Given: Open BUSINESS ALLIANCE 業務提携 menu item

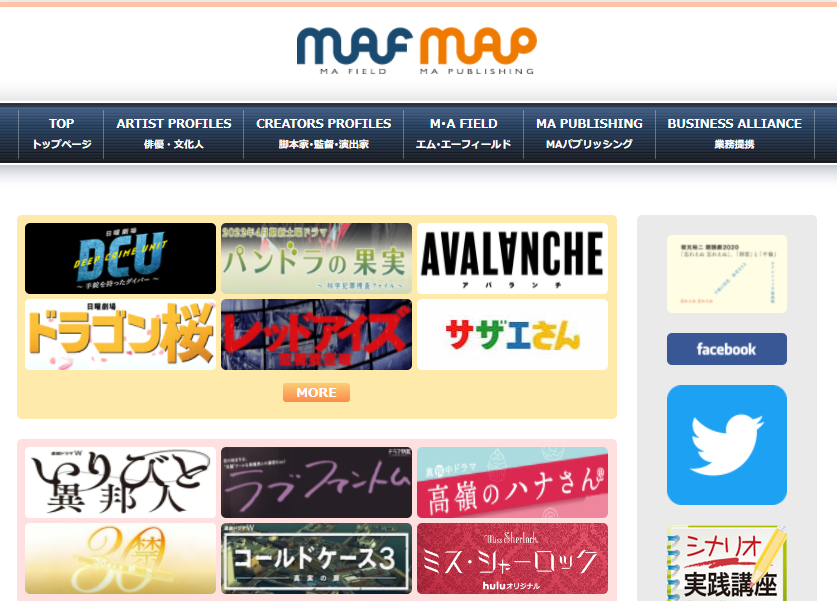Looking at the screenshot, I should pos(734,133).
